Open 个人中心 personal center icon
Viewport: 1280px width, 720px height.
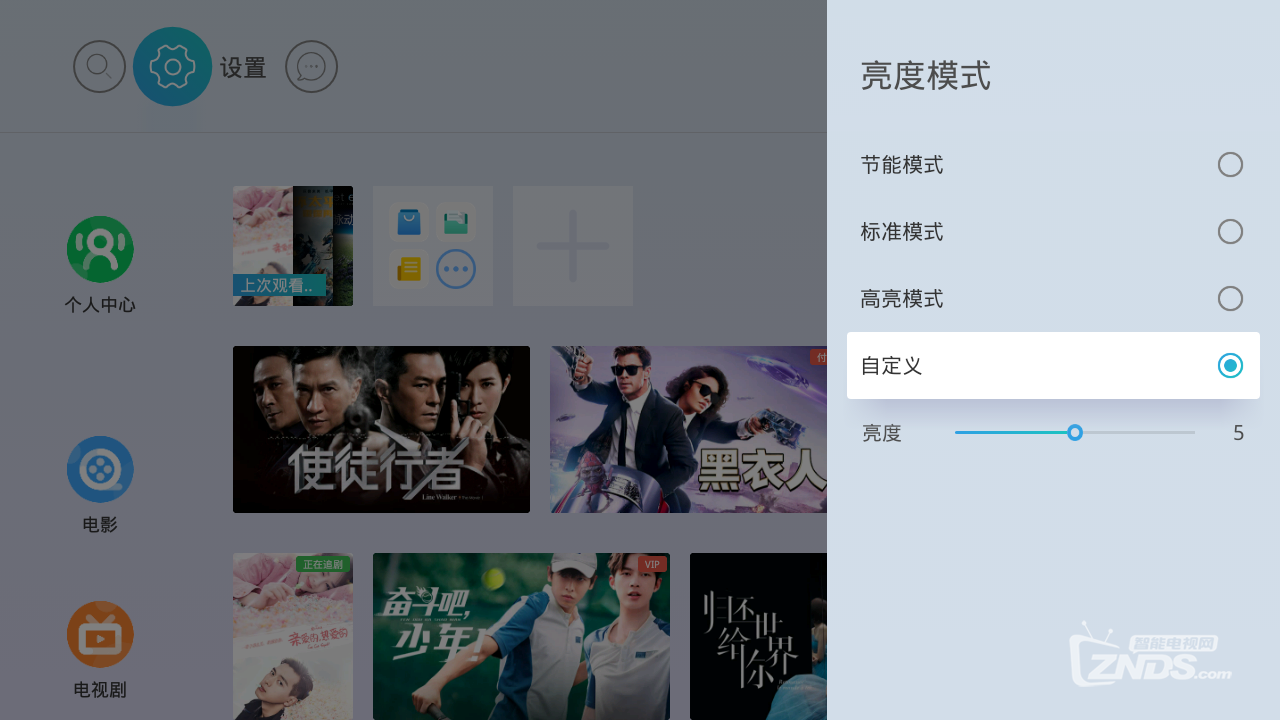[x=100, y=249]
